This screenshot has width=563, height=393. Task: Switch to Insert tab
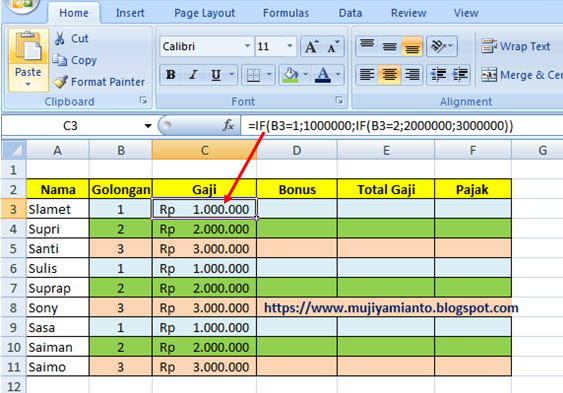coord(130,13)
